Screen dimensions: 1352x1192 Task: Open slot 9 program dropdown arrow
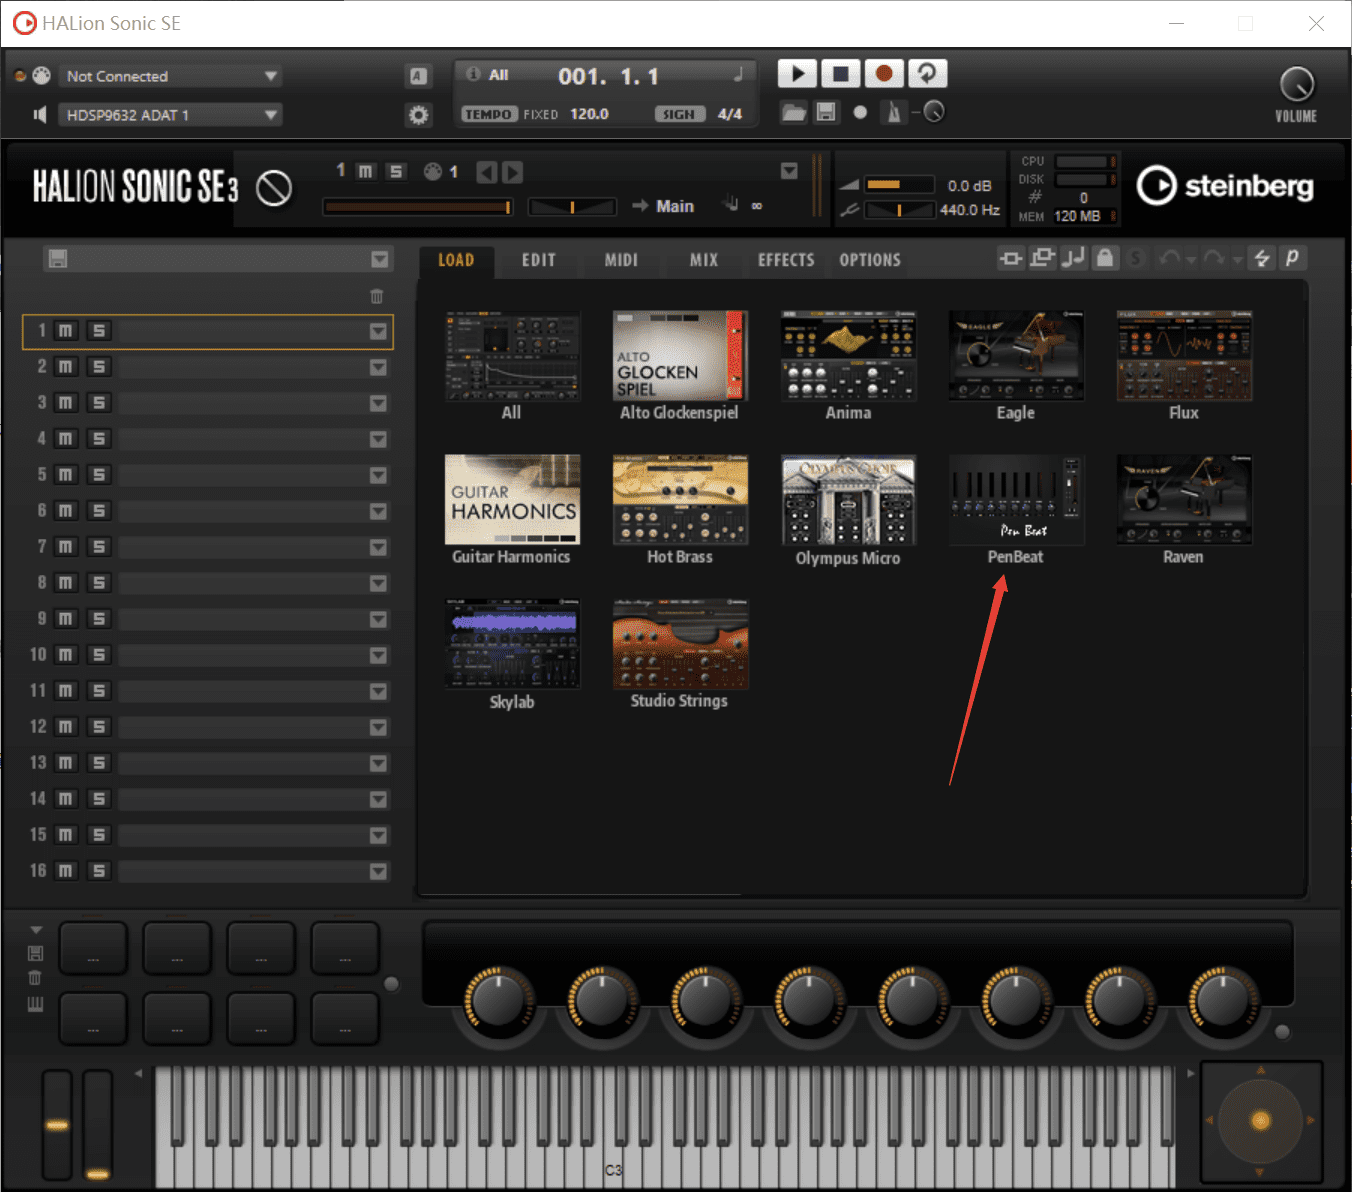(x=378, y=620)
